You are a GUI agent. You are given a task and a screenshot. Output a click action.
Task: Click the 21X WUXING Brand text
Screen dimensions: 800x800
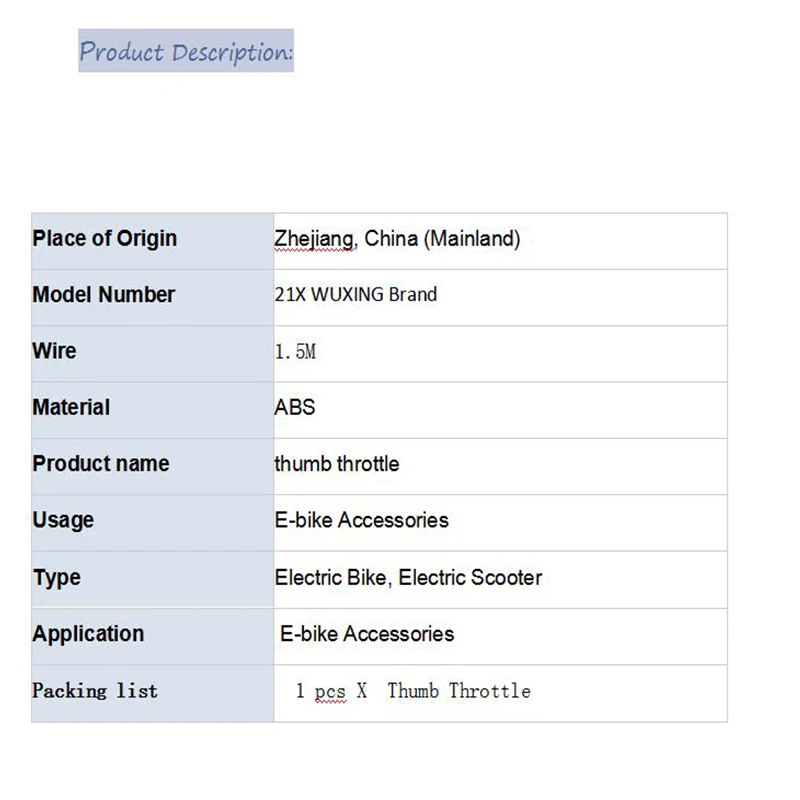click(355, 295)
